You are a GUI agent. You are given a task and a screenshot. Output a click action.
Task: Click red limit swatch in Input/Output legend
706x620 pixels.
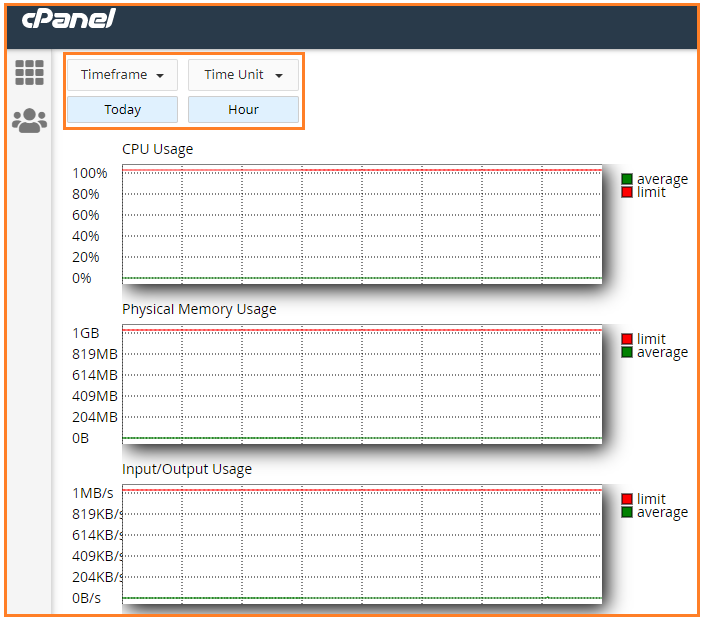click(x=627, y=499)
